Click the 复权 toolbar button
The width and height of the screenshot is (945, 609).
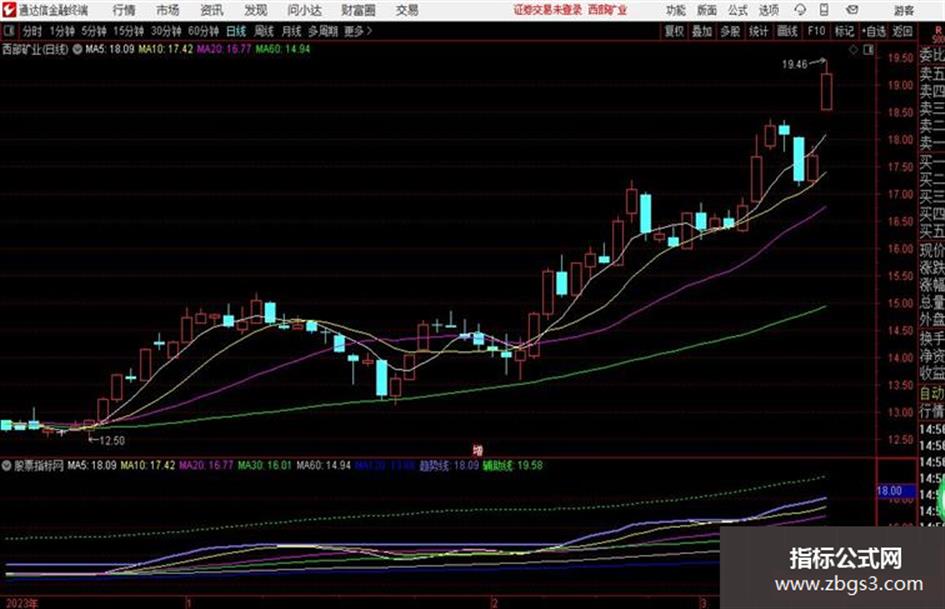coord(674,31)
